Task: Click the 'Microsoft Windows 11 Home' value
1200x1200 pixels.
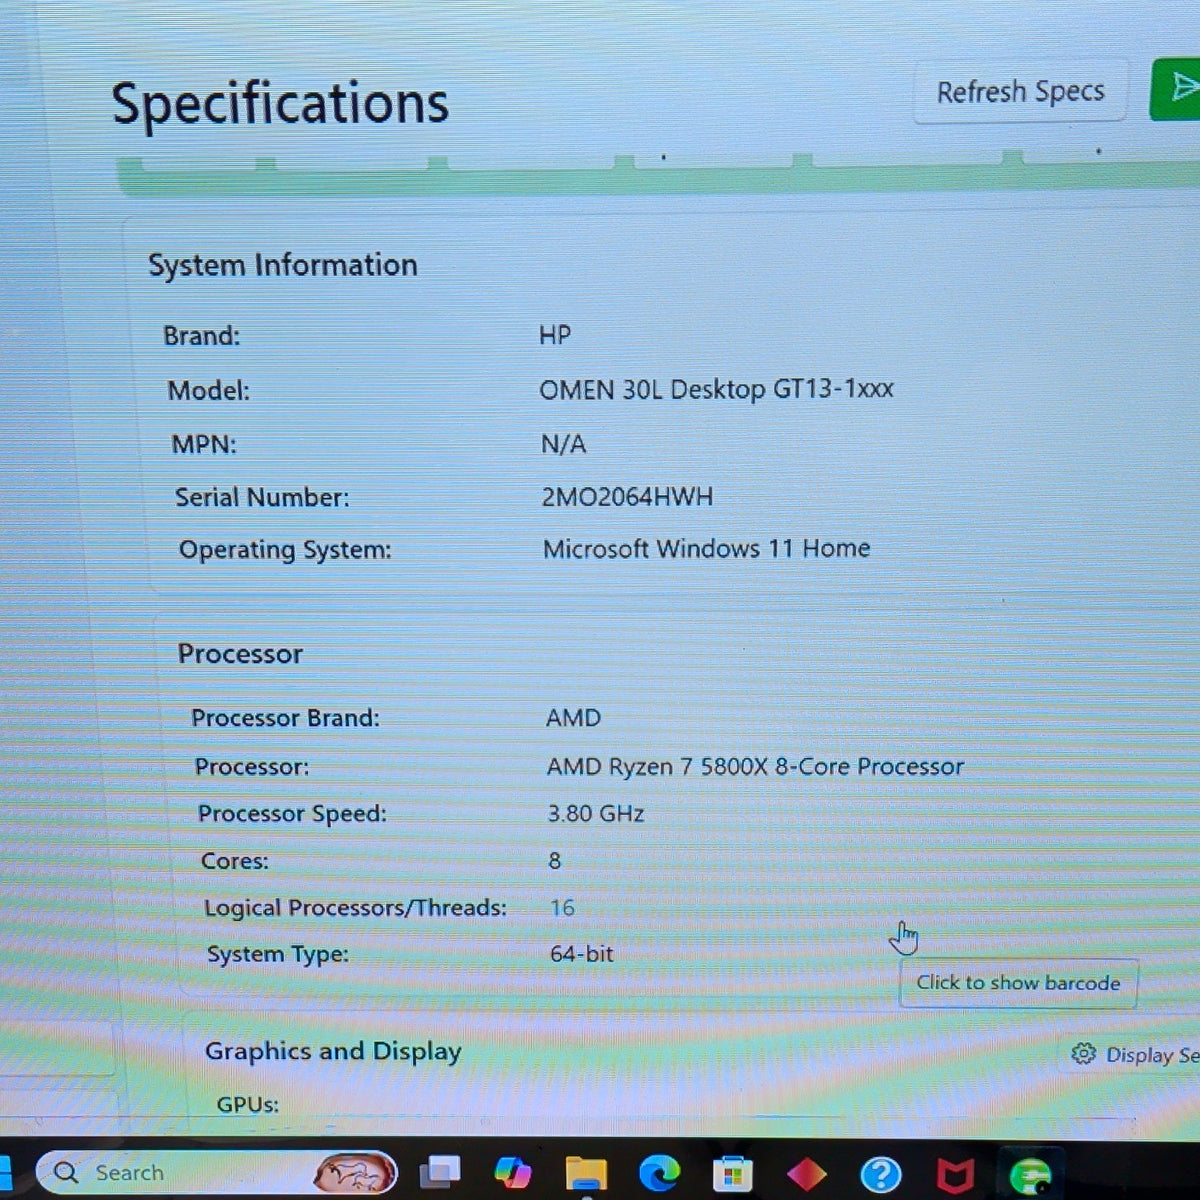Action: pos(706,549)
